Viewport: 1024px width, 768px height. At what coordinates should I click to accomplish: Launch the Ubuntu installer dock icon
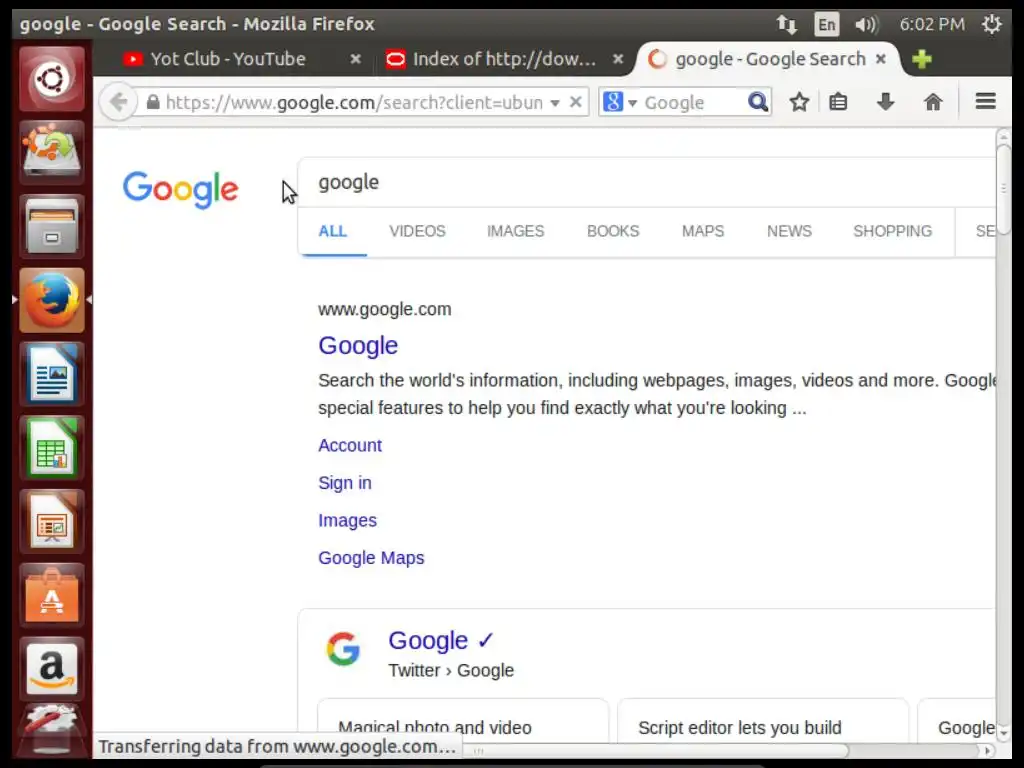pos(52,153)
